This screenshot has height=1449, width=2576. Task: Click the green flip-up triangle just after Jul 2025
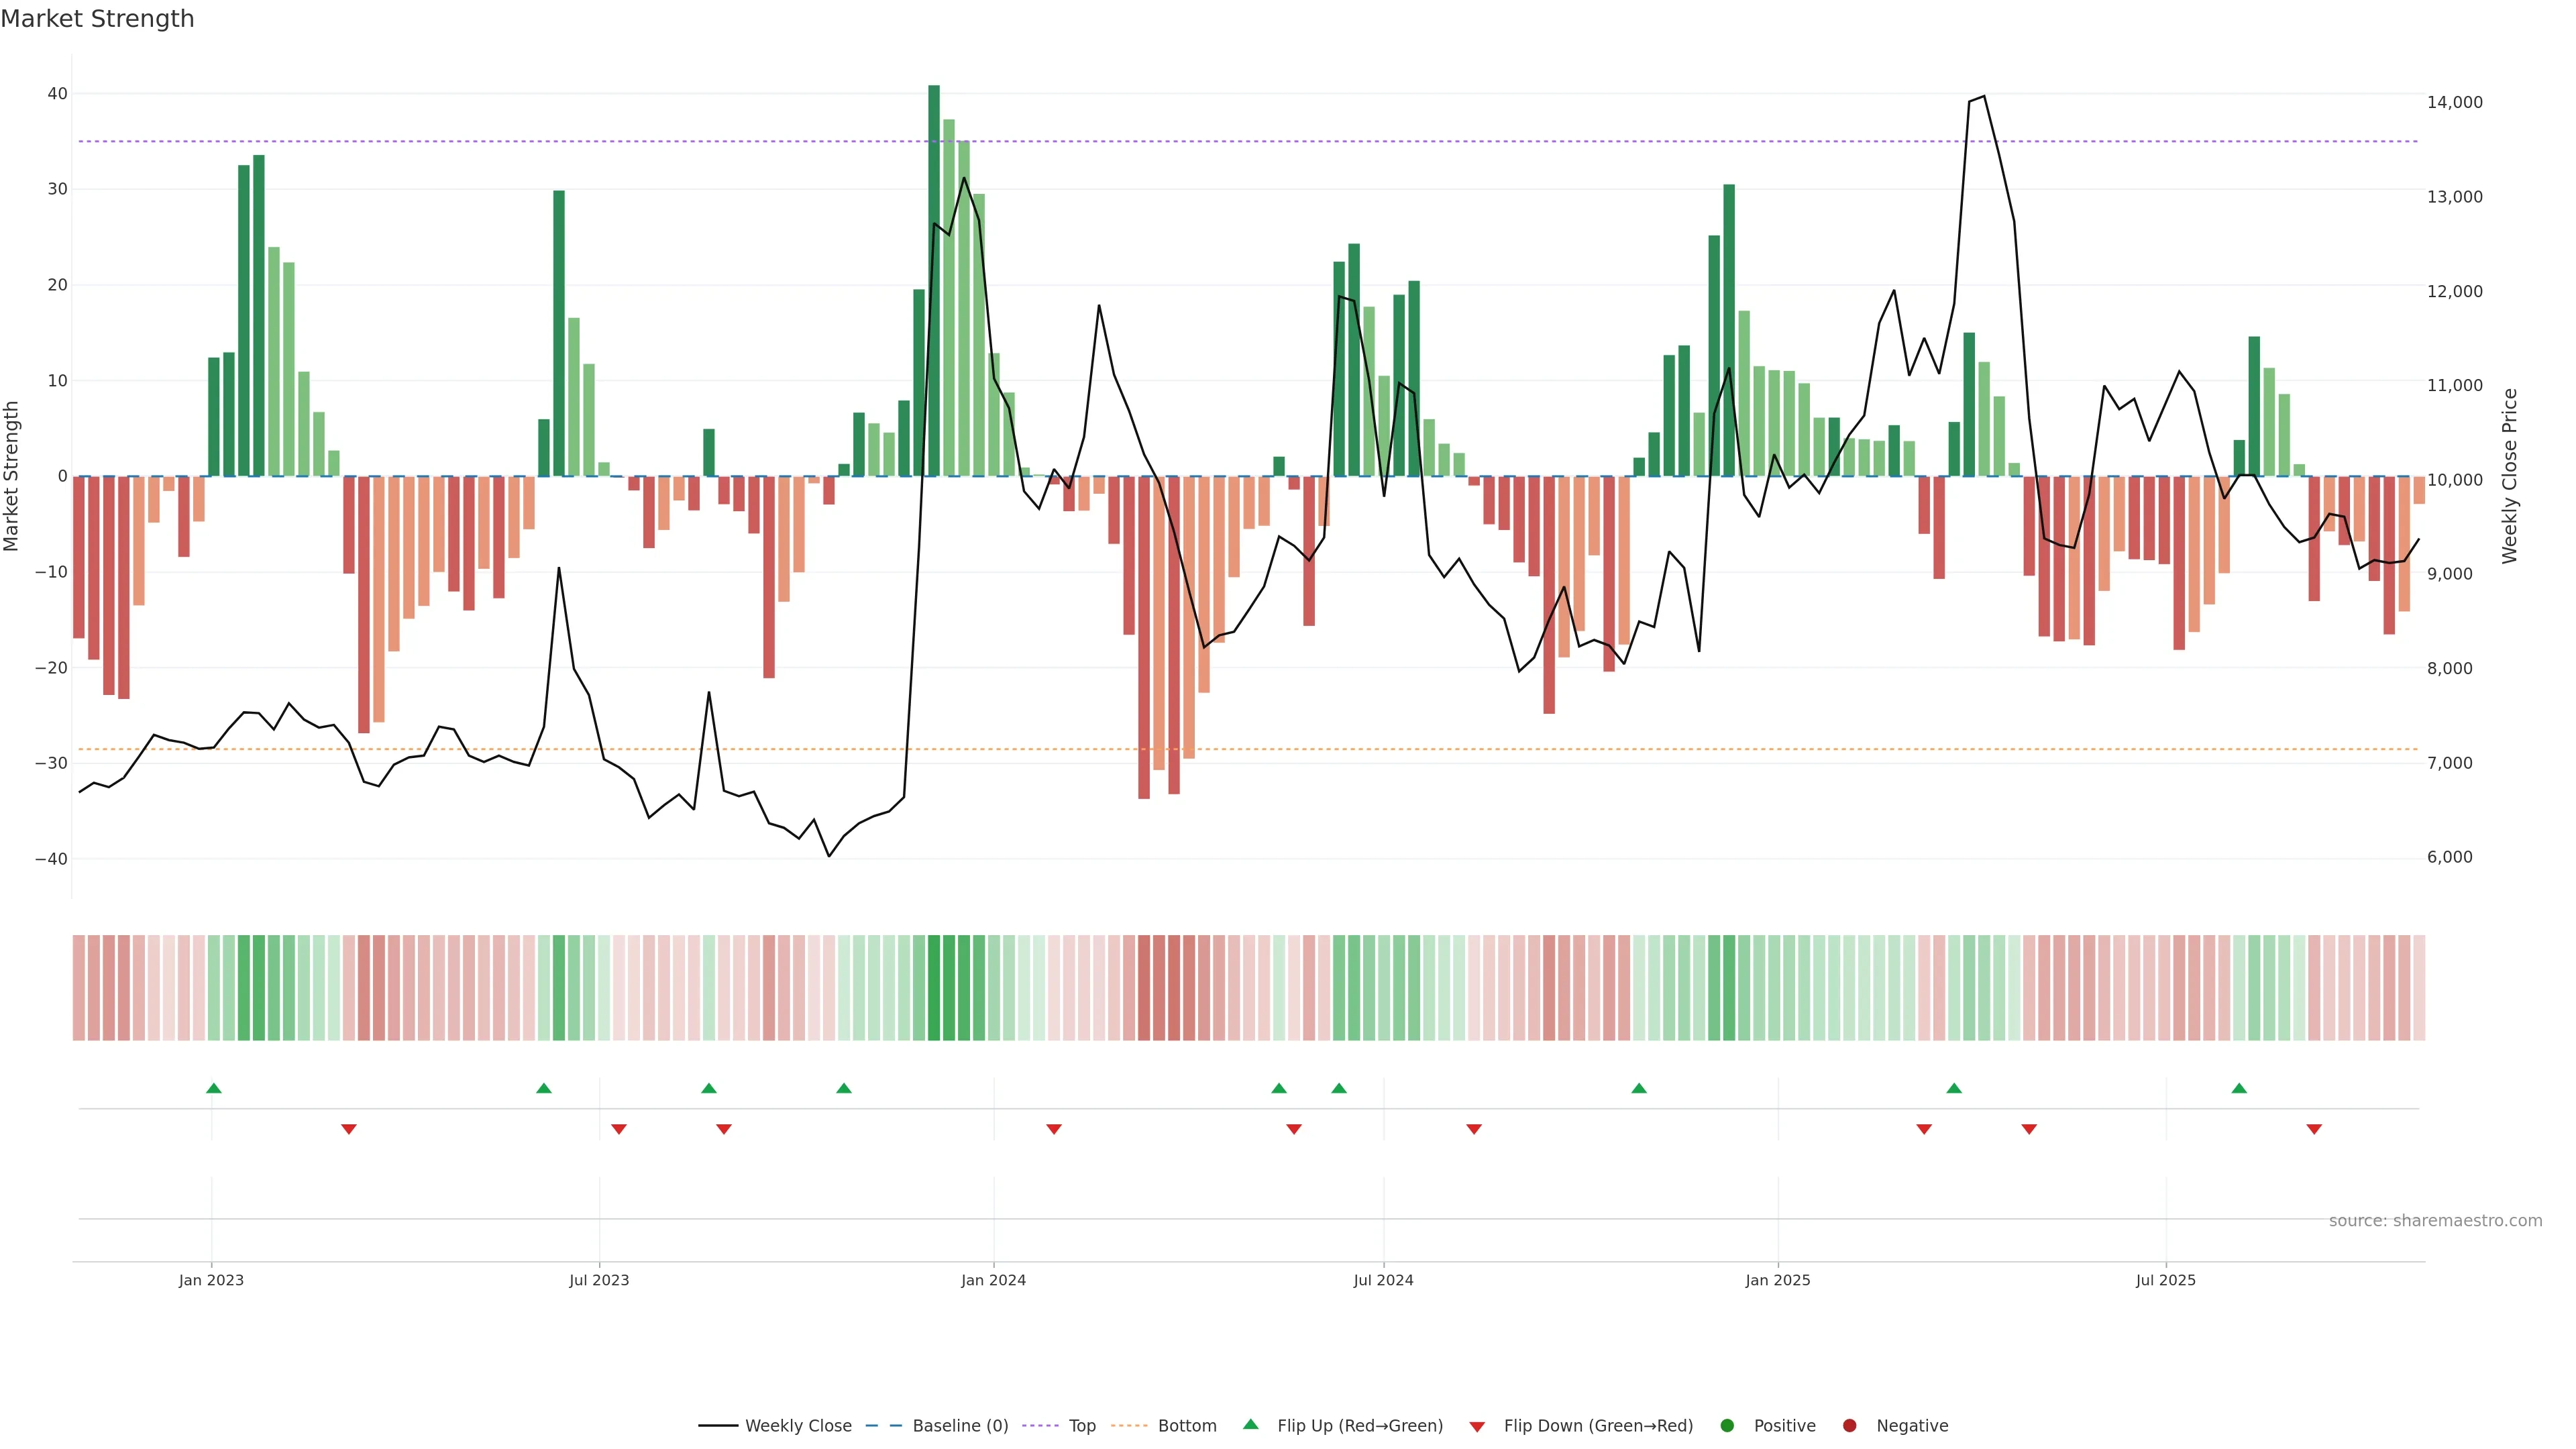pyautogui.click(x=2239, y=1088)
